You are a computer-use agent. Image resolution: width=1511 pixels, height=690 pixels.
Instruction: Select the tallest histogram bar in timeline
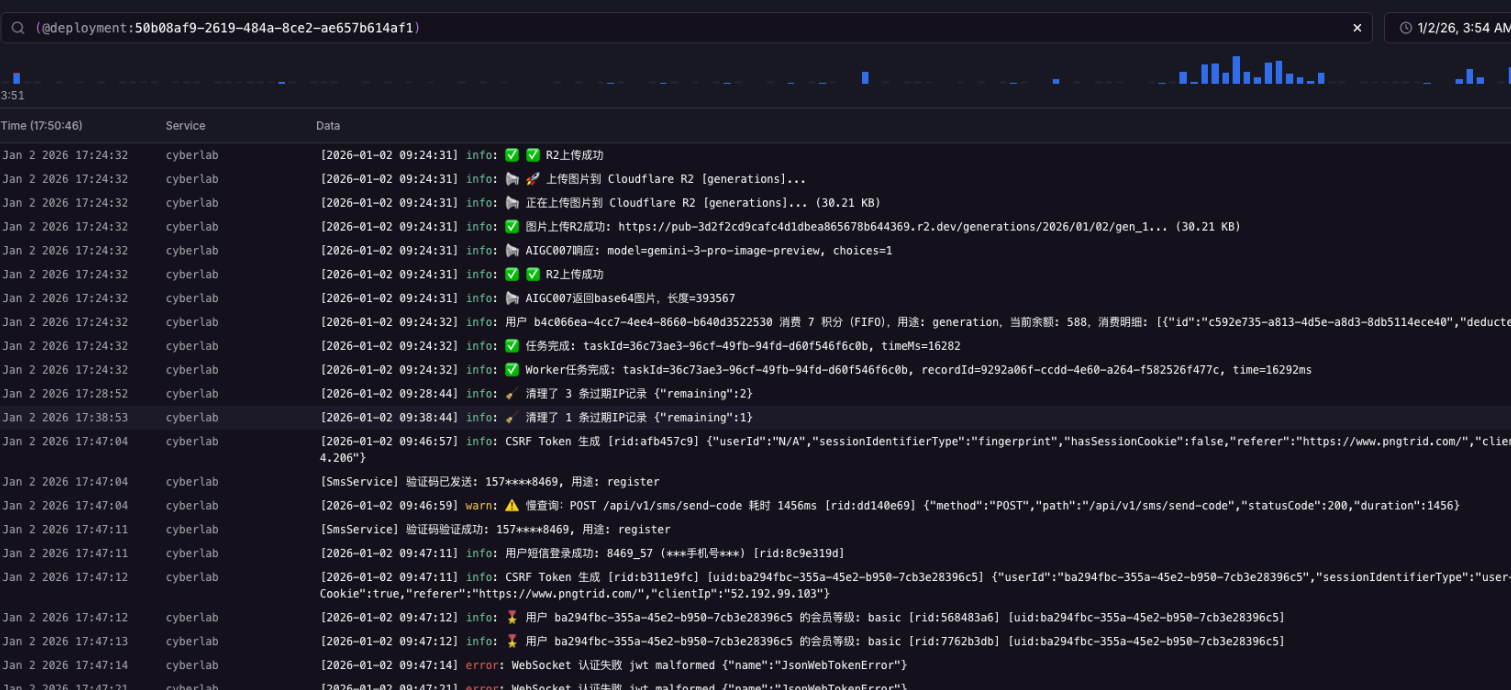(1236, 70)
